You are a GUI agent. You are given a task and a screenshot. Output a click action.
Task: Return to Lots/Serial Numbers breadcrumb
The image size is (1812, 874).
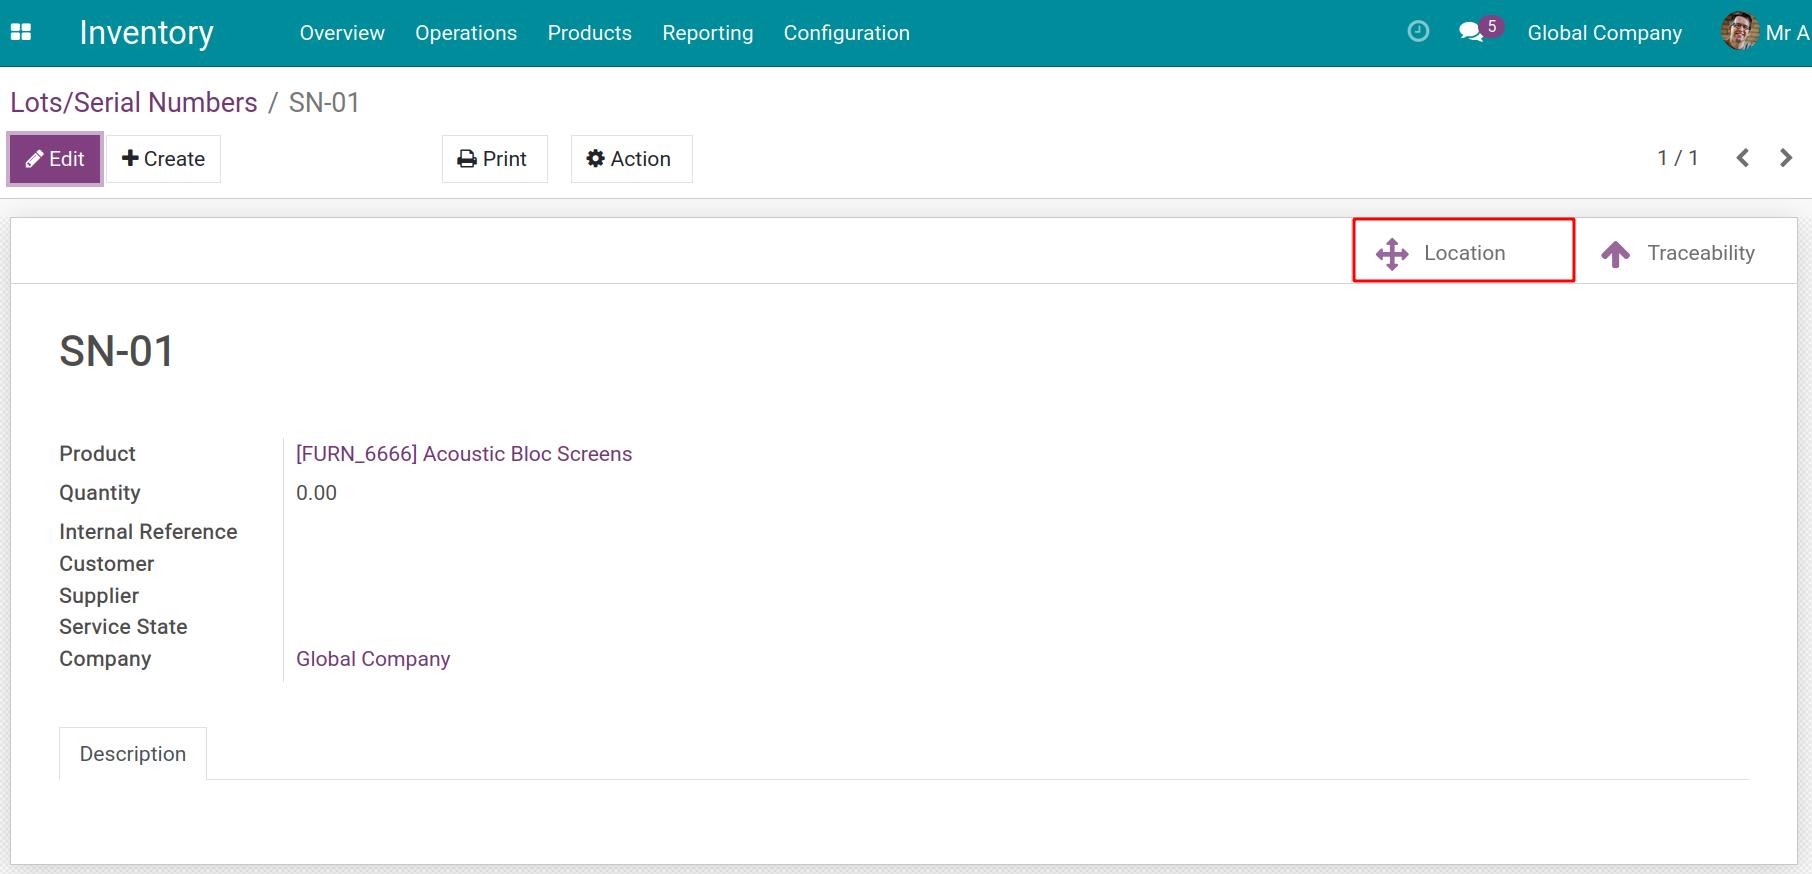click(134, 103)
